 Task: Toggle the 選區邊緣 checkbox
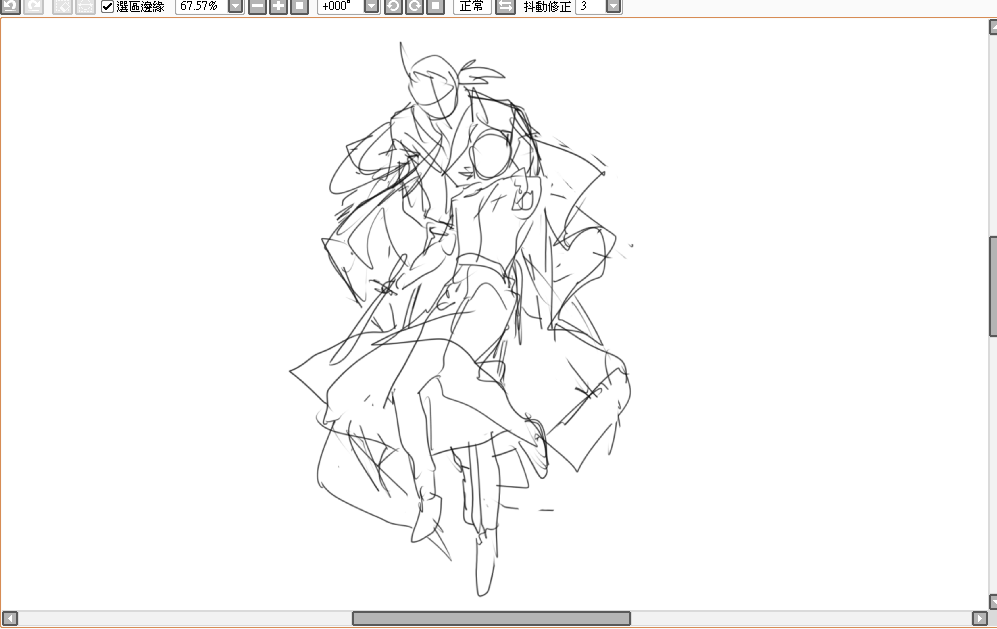[107, 7]
